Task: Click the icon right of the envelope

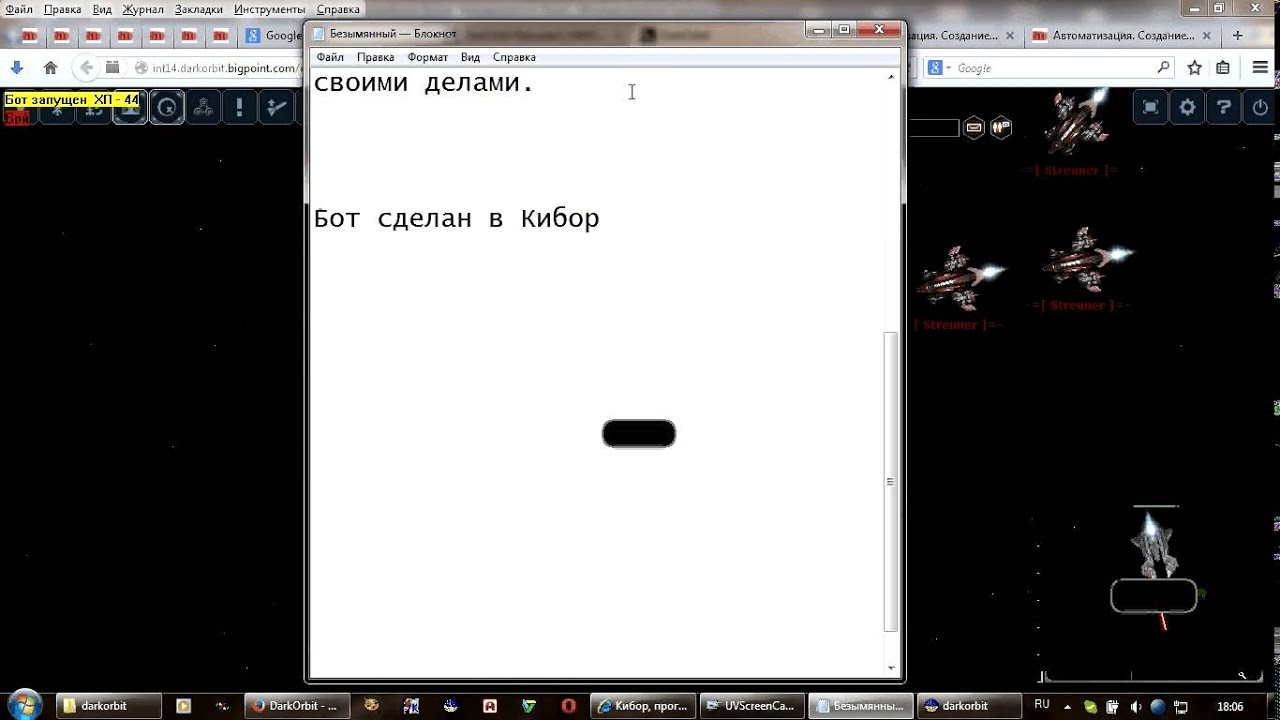Action: pos(1000,128)
